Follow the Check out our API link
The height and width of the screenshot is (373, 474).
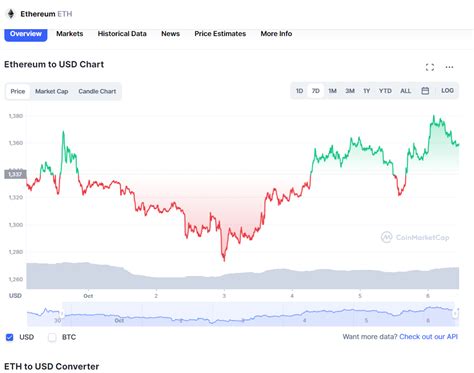pyautogui.click(x=428, y=337)
